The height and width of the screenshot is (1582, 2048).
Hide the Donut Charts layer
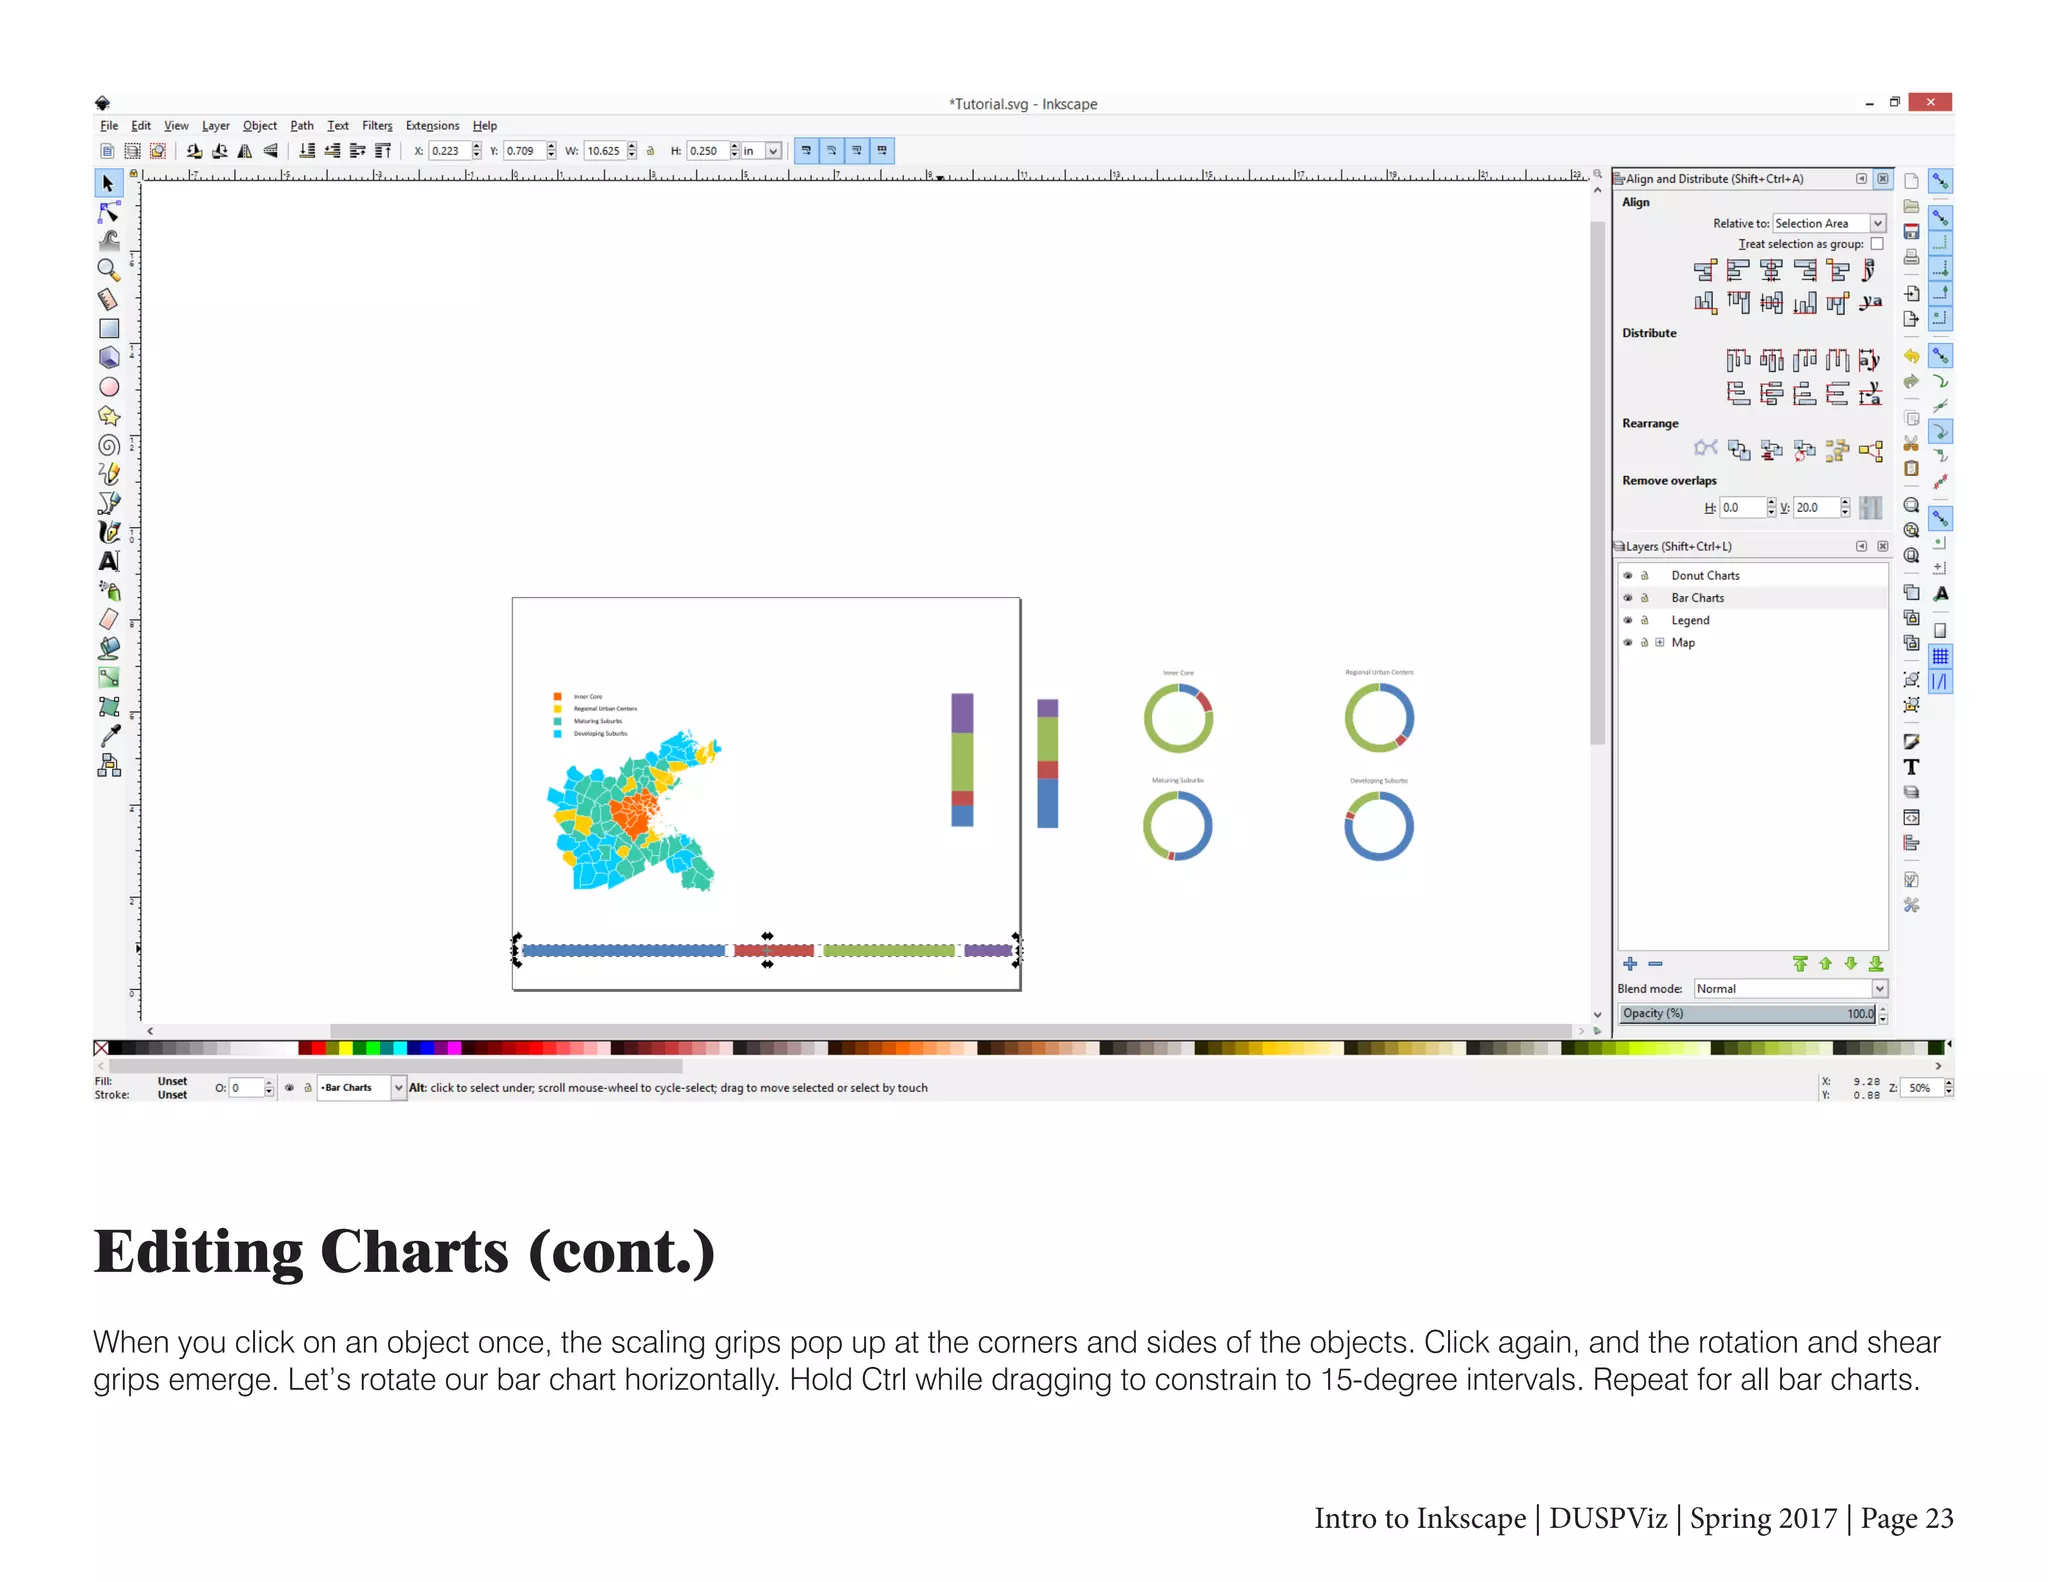(x=1627, y=576)
